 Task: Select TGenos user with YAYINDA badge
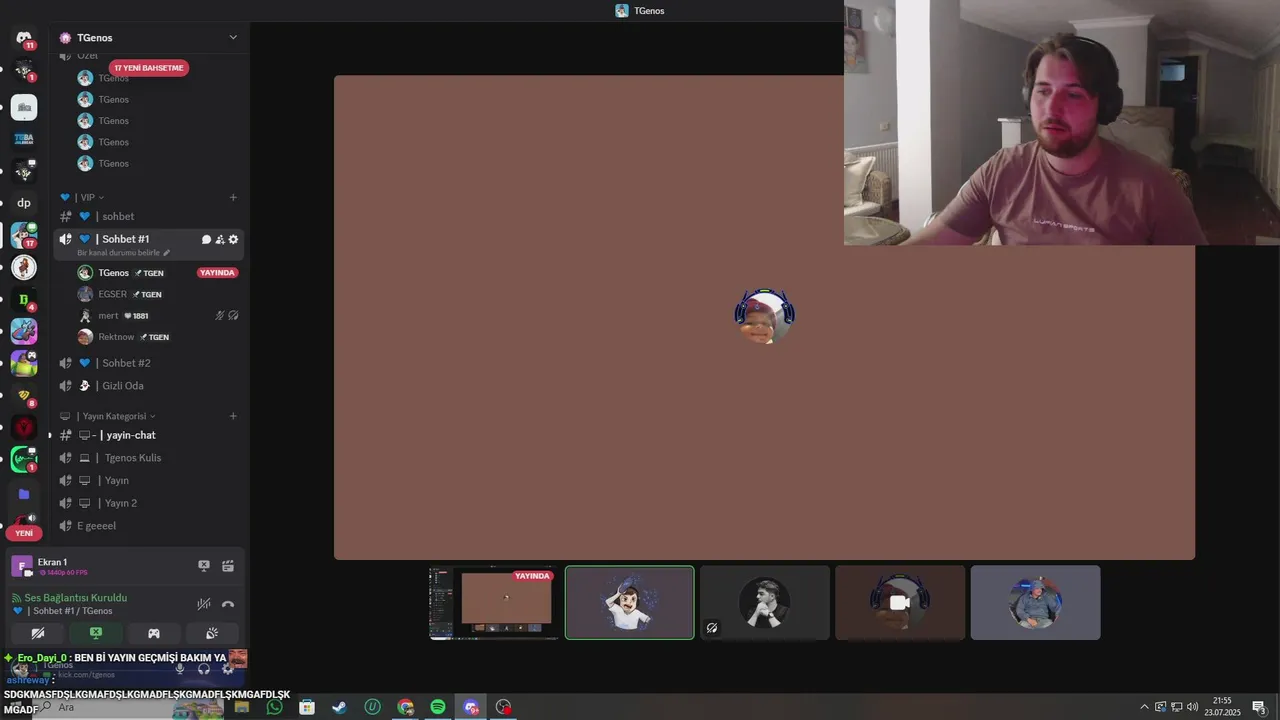[158, 273]
